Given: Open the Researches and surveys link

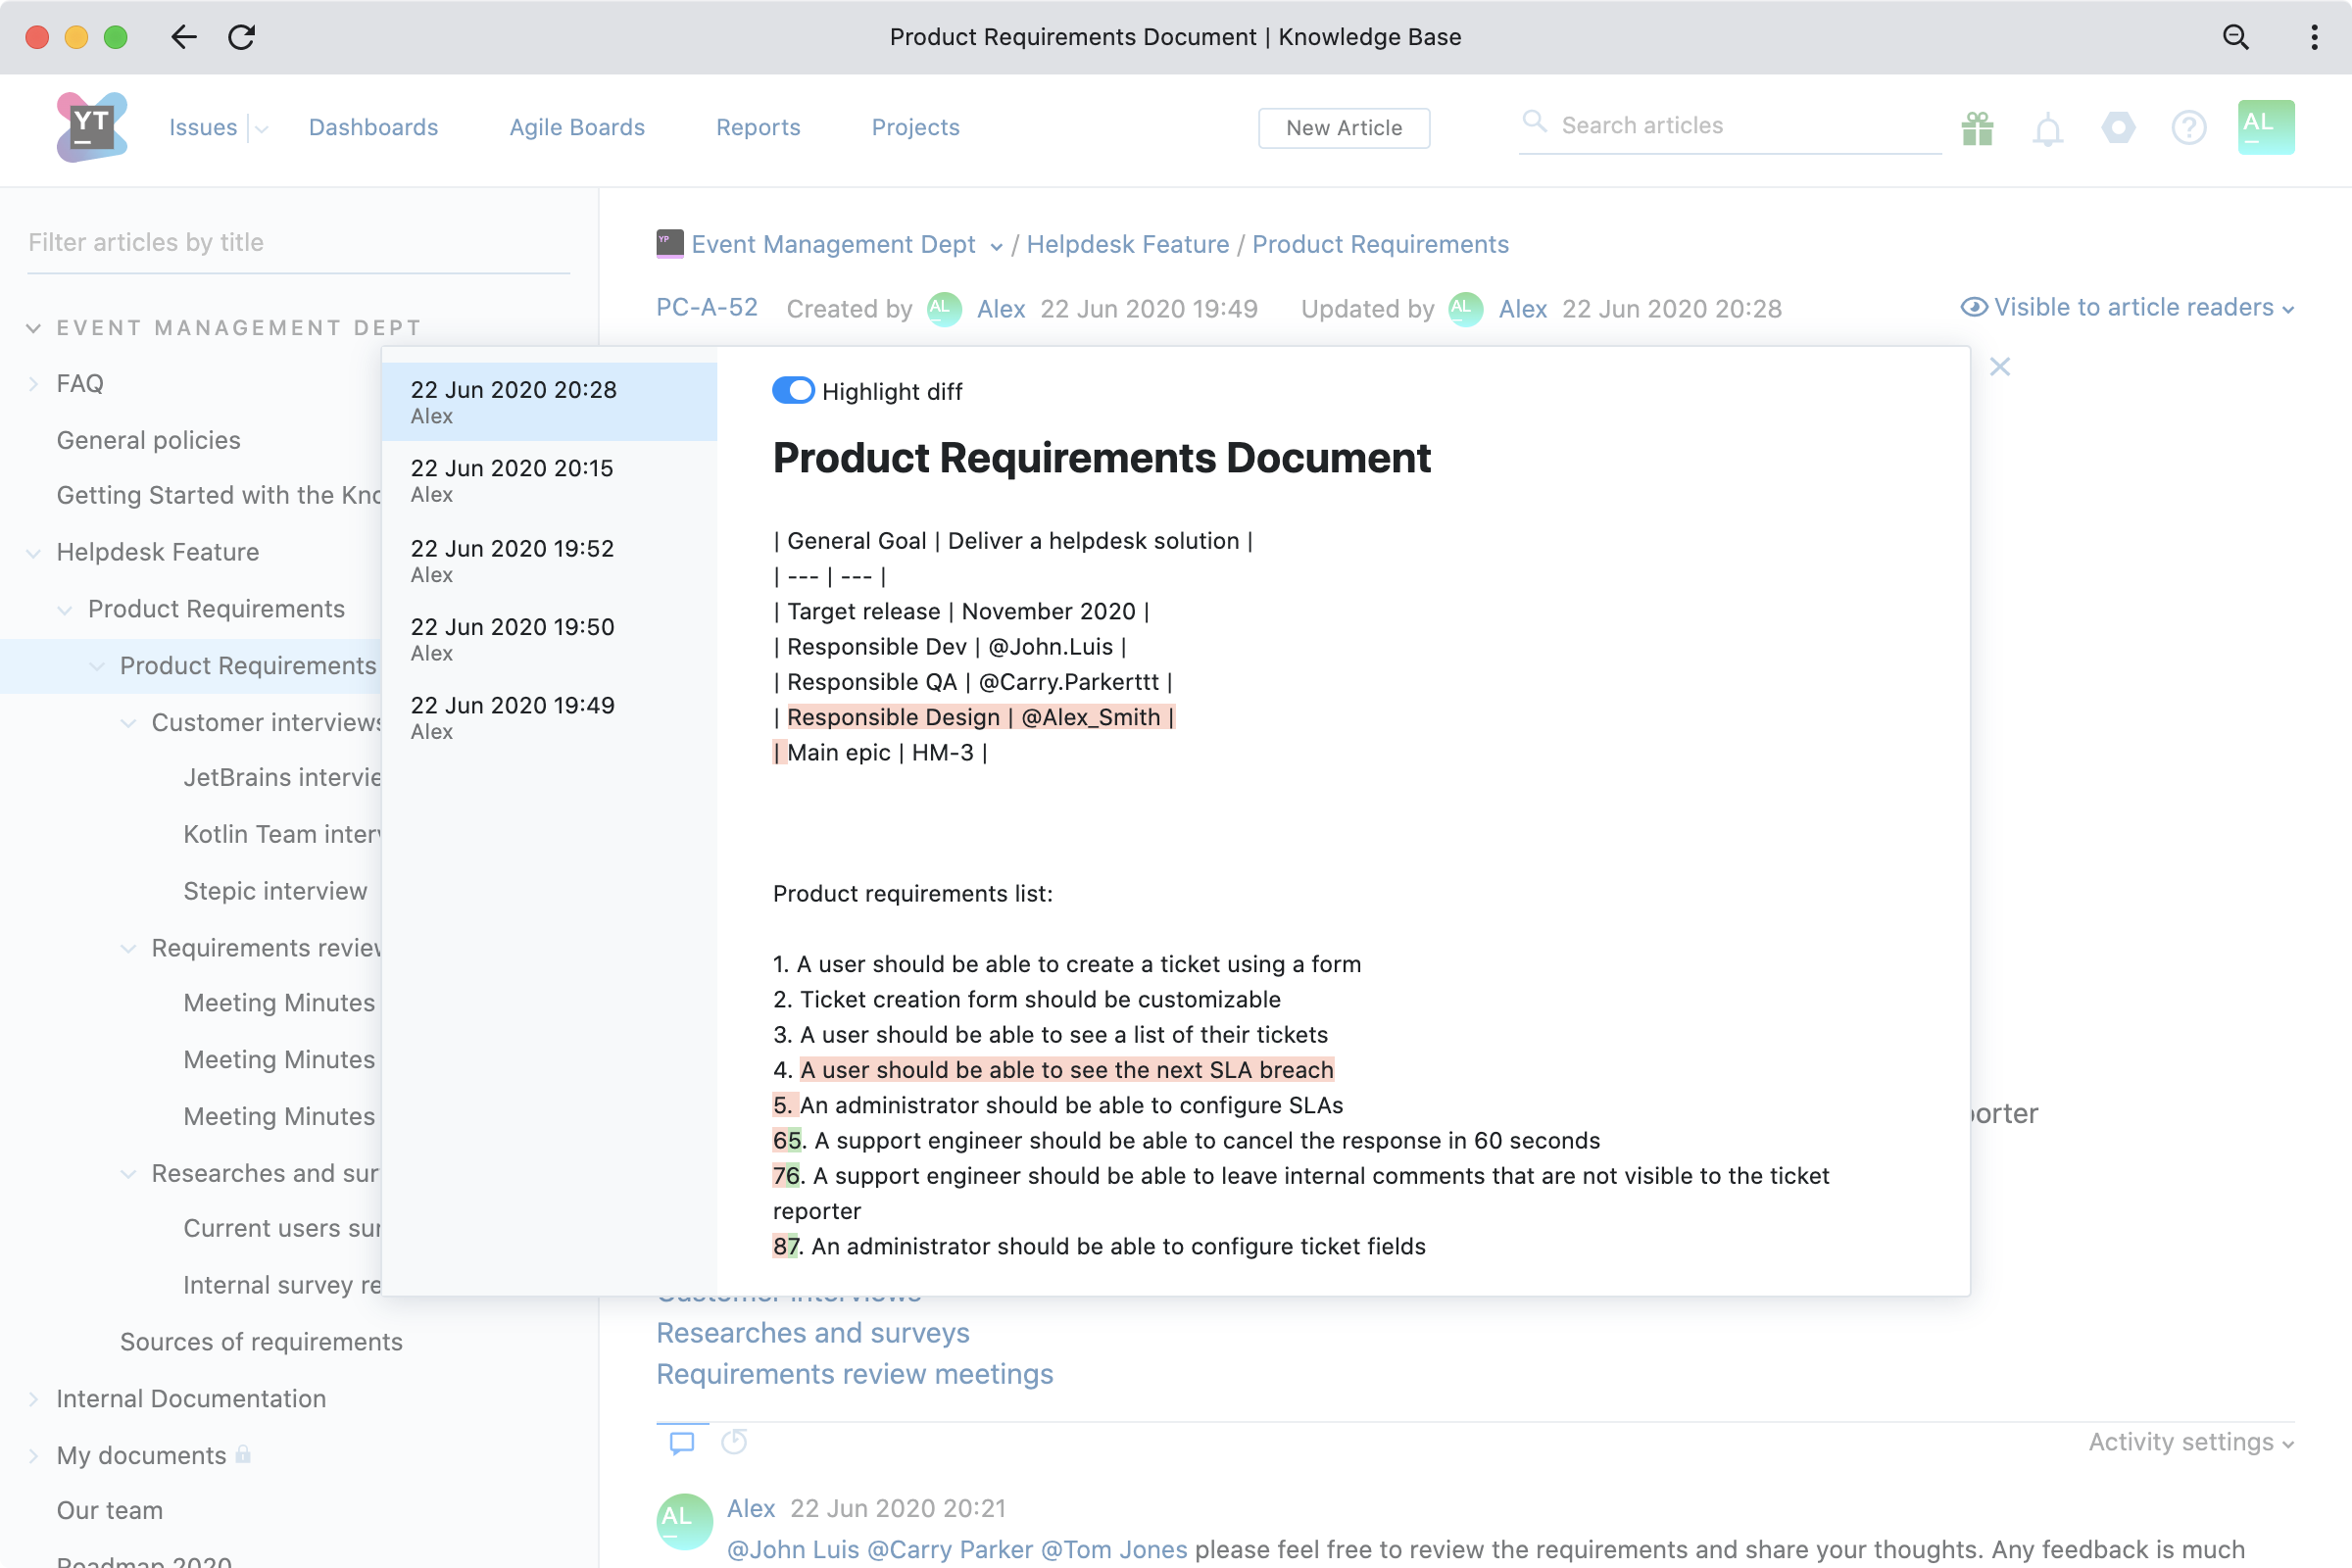Looking at the screenshot, I should pyautogui.click(x=812, y=1333).
